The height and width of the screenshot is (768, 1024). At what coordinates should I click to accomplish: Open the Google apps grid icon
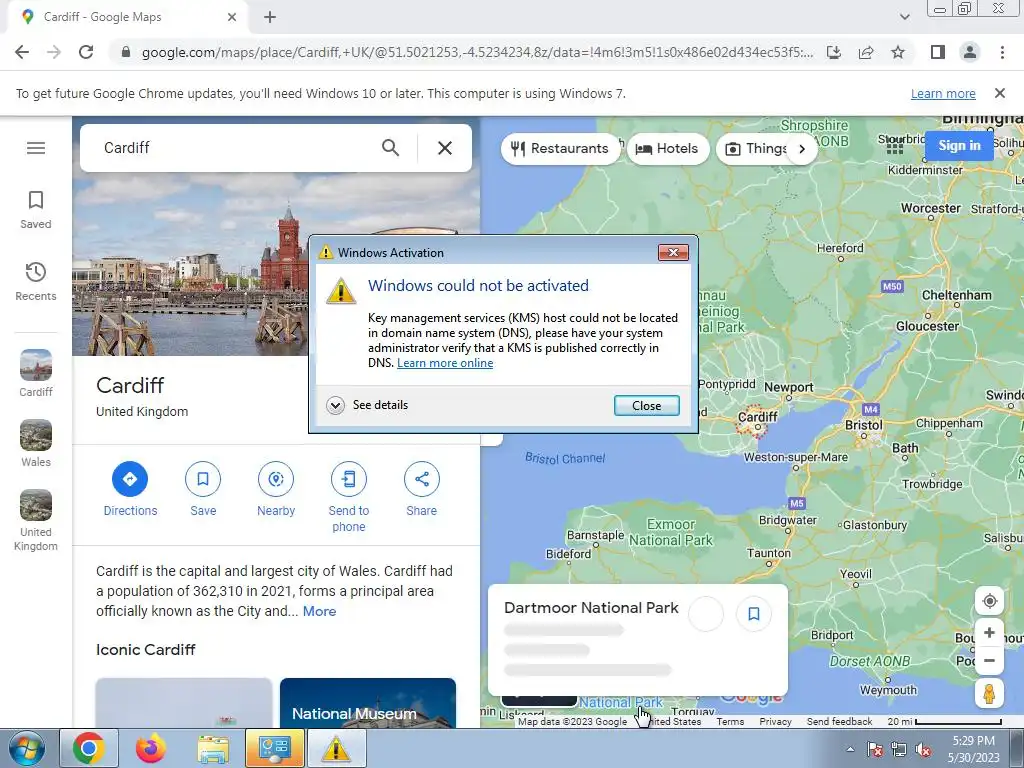[x=895, y=146]
